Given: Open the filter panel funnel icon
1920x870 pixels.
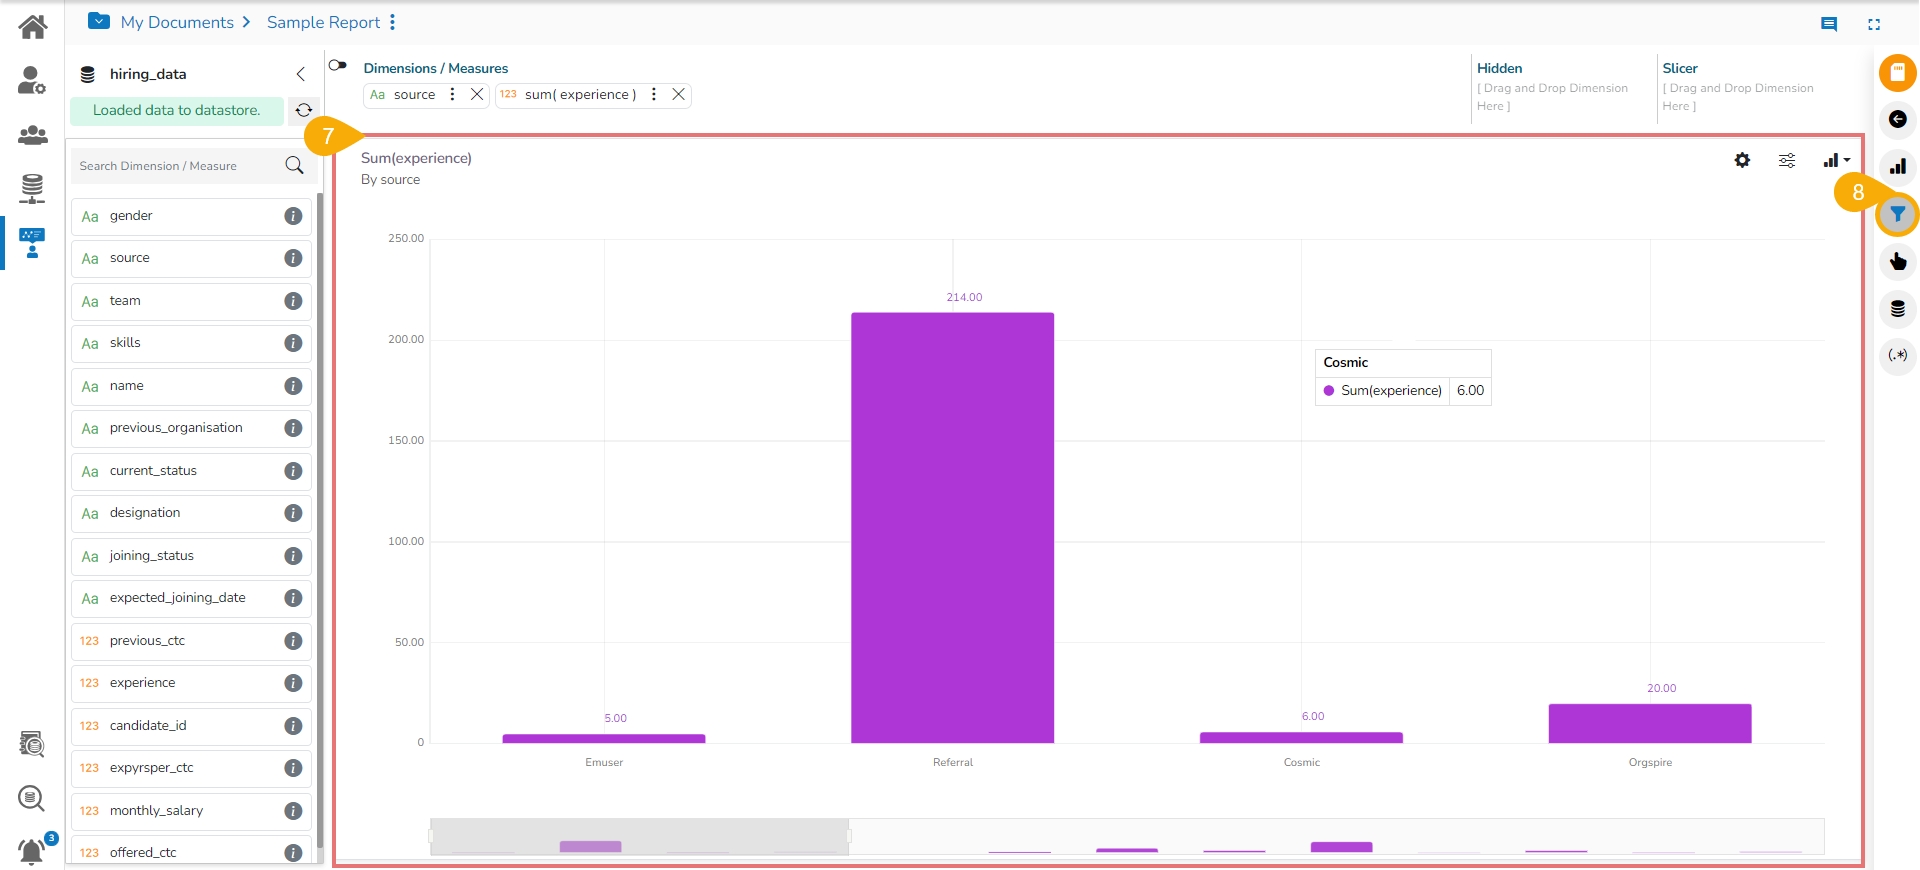Looking at the screenshot, I should coord(1897,215).
